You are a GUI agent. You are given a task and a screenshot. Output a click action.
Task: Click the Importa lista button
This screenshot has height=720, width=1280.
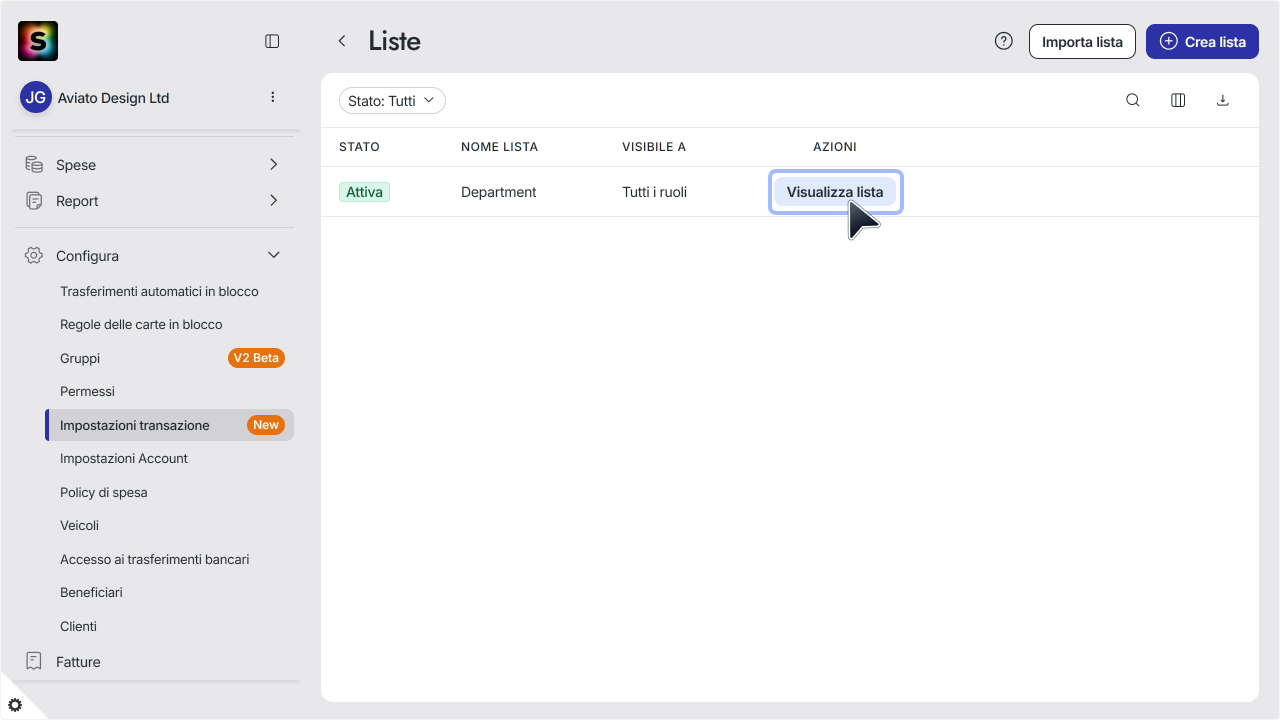(1082, 42)
